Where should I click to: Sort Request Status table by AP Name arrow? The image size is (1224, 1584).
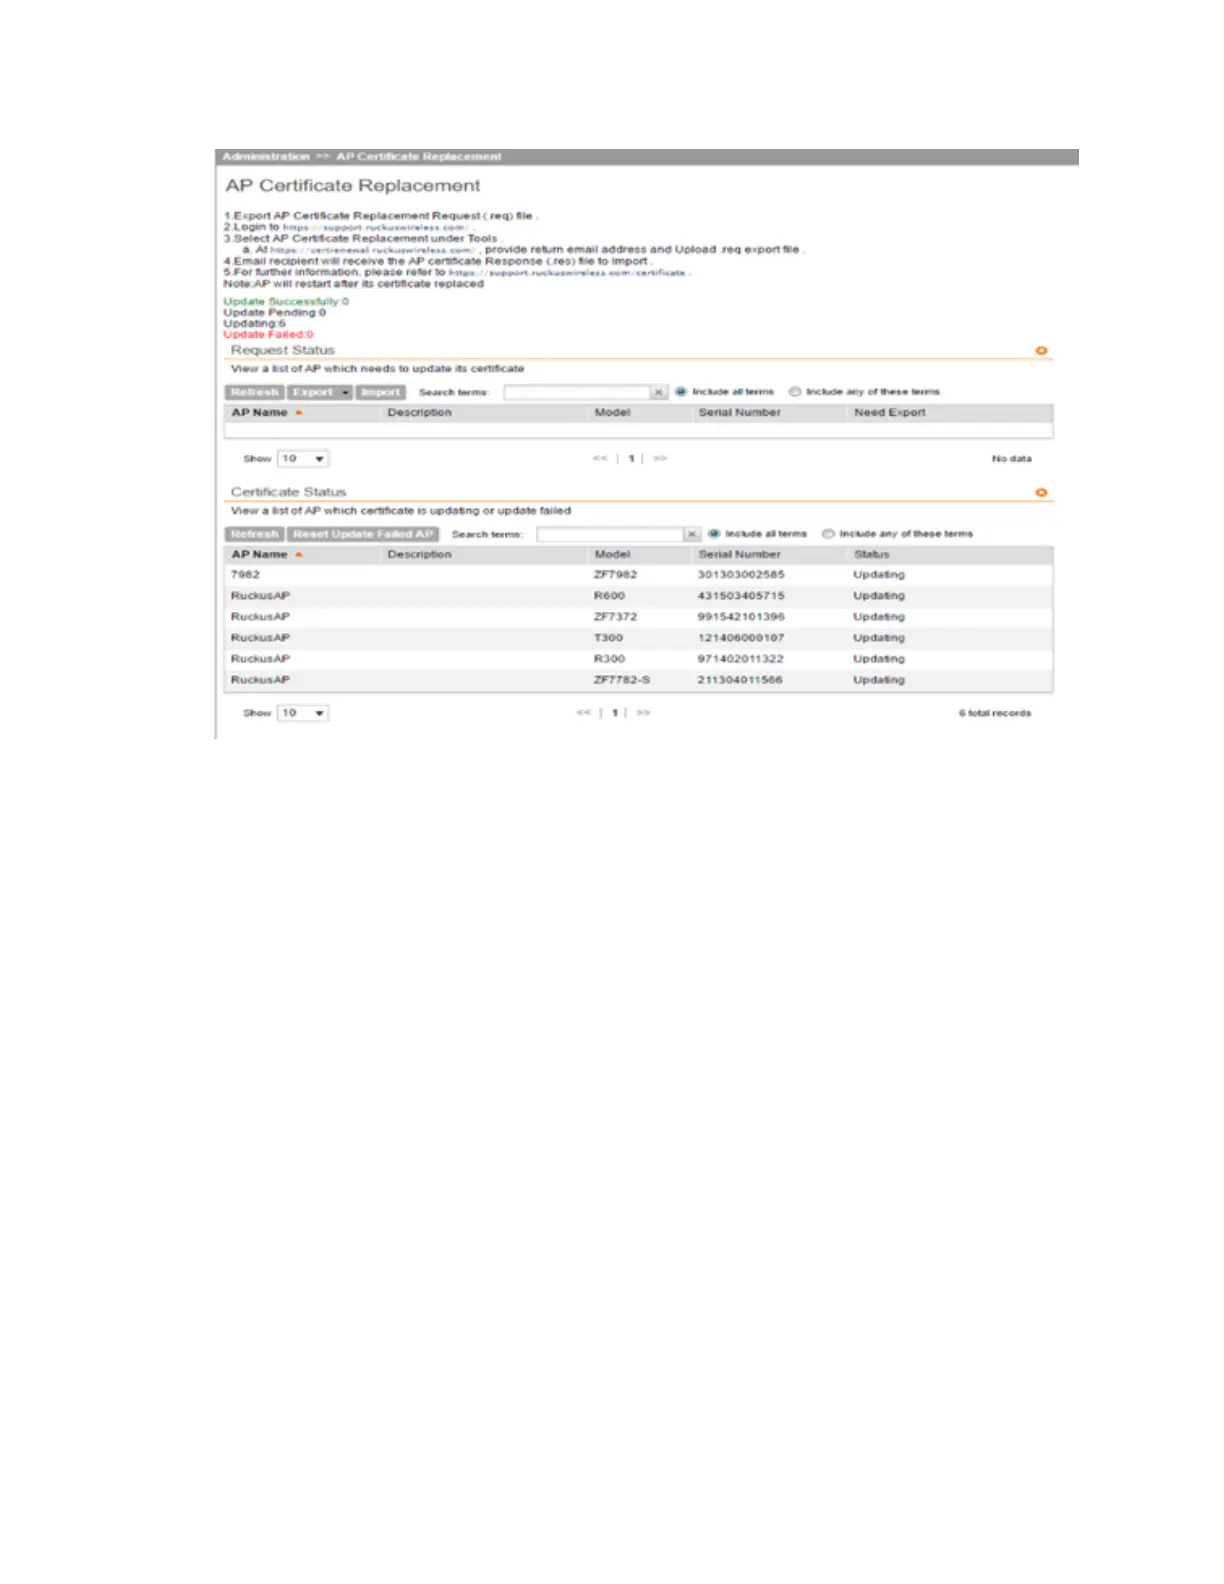point(298,413)
